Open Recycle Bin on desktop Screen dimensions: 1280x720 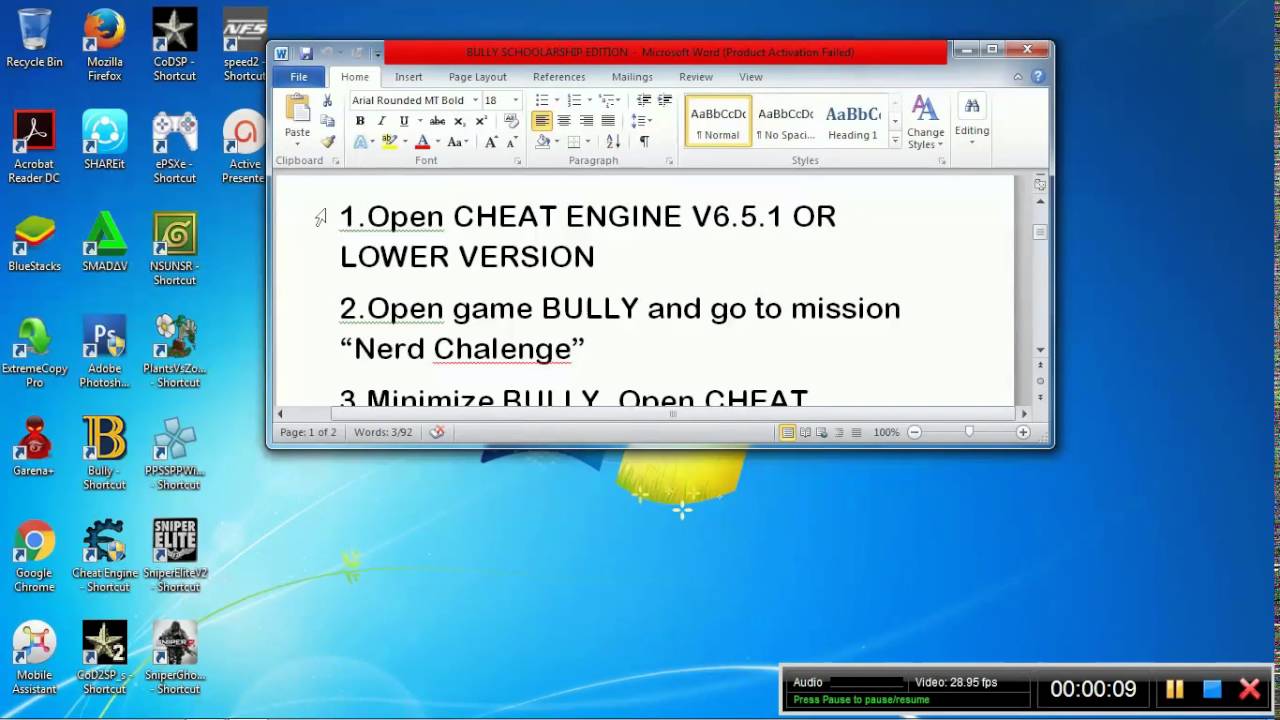coord(34,38)
